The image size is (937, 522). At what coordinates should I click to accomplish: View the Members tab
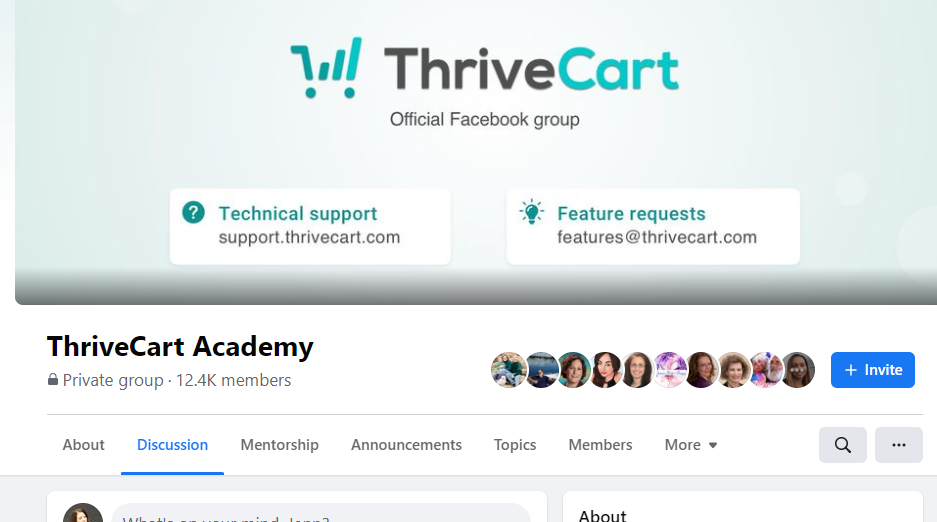click(x=601, y=445)
